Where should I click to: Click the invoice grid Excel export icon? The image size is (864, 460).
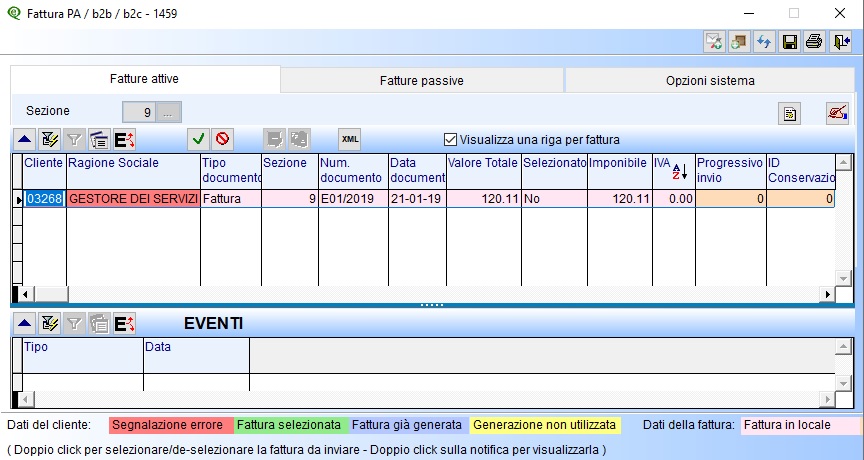tap(125, 139)
